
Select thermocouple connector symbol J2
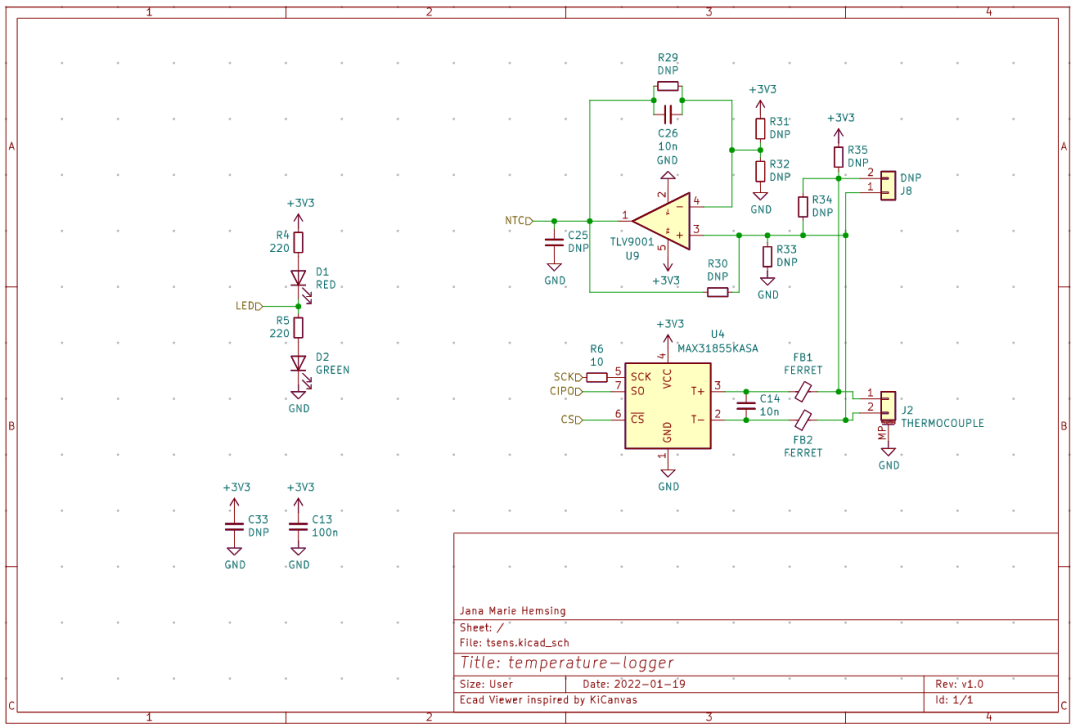pyautogui.click(x=889, y=406)
